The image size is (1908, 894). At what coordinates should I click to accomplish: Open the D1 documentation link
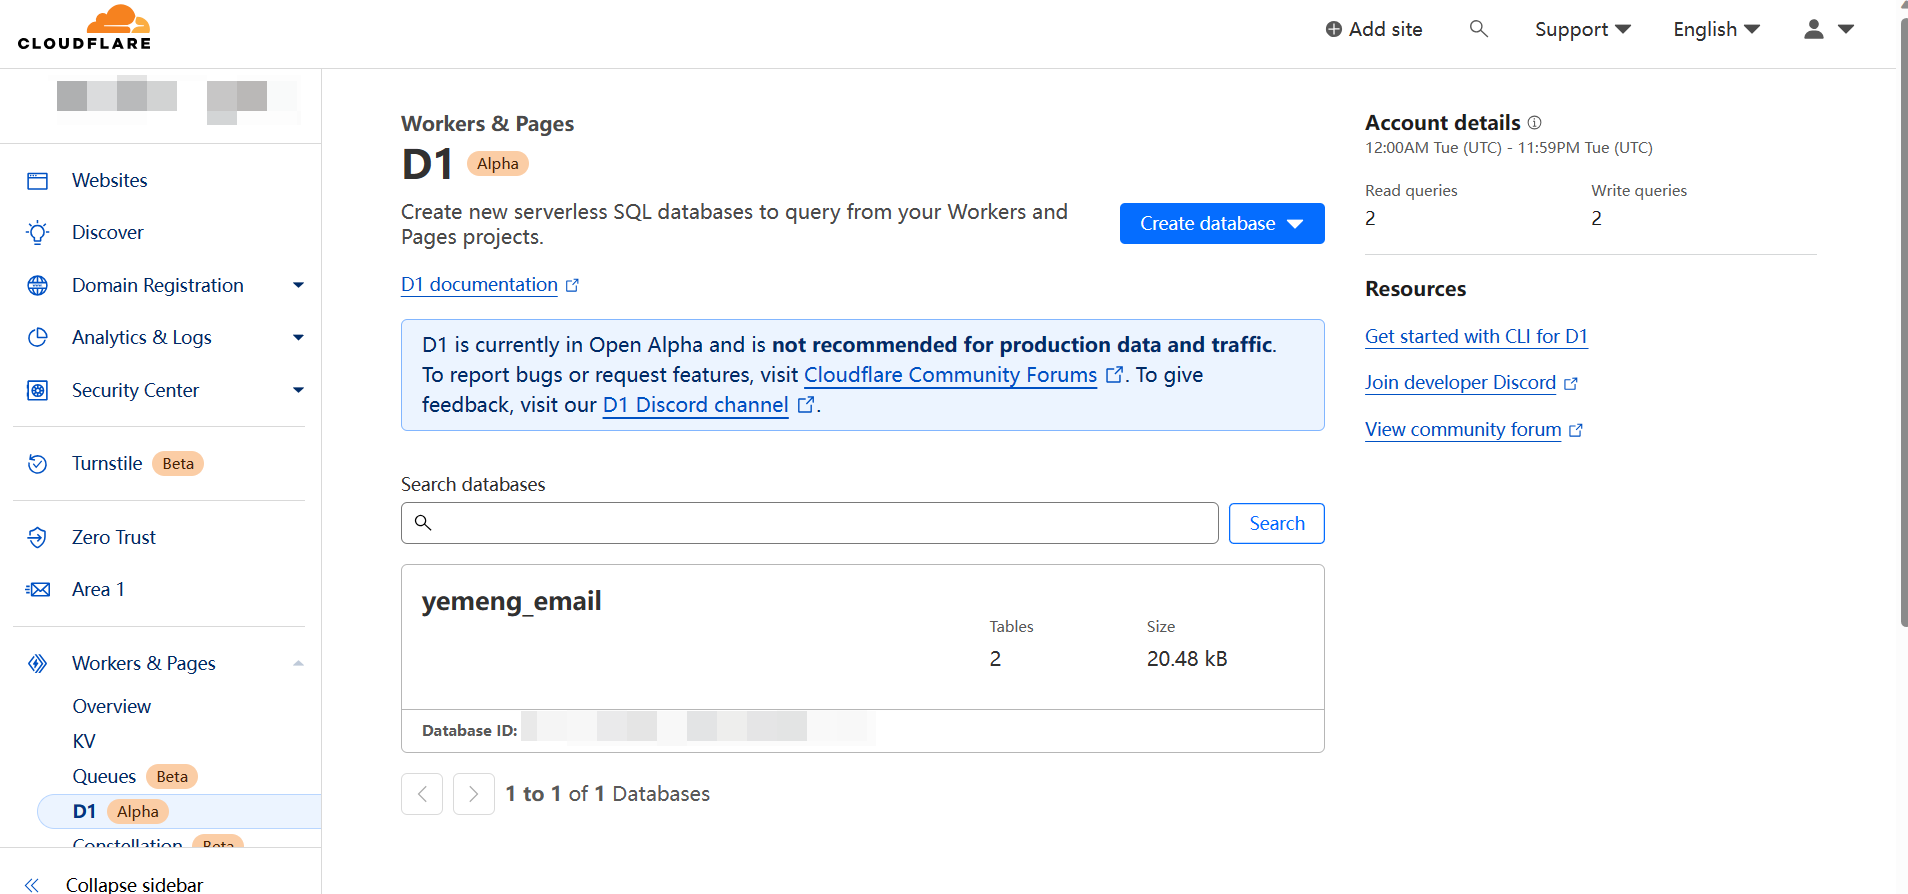pyautogui.click(x=479, y=285)
